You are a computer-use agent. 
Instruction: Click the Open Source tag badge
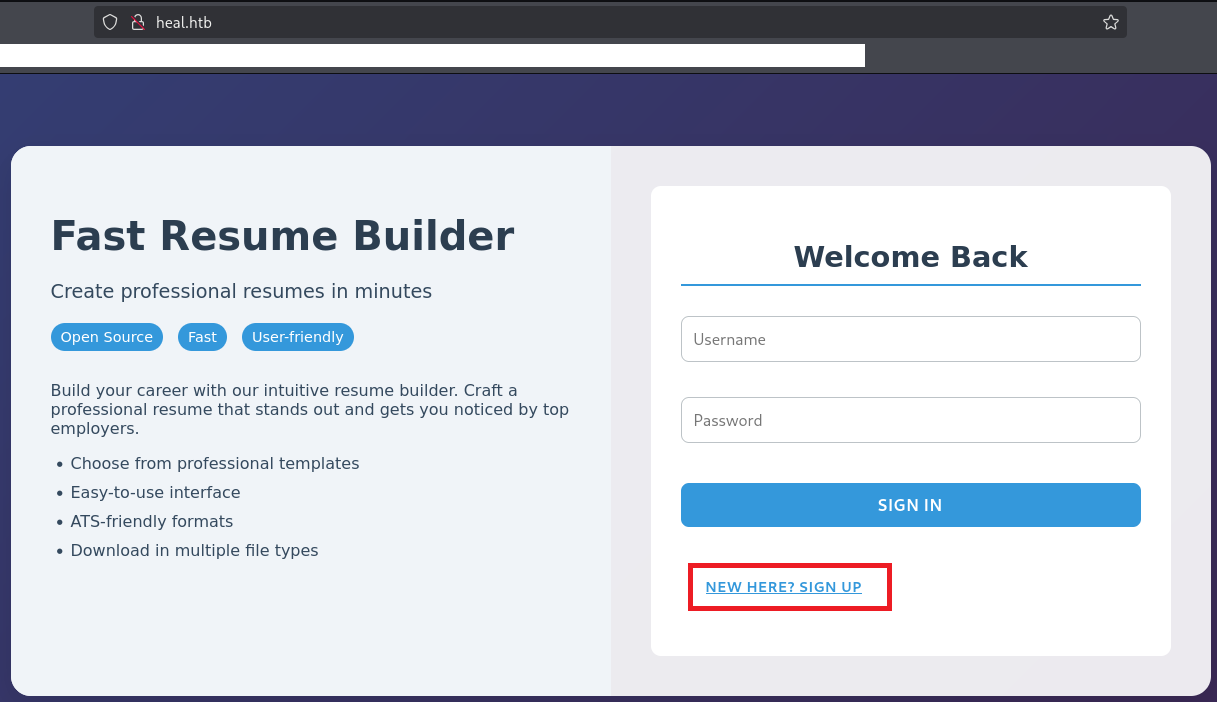click(x=107, y=337)
